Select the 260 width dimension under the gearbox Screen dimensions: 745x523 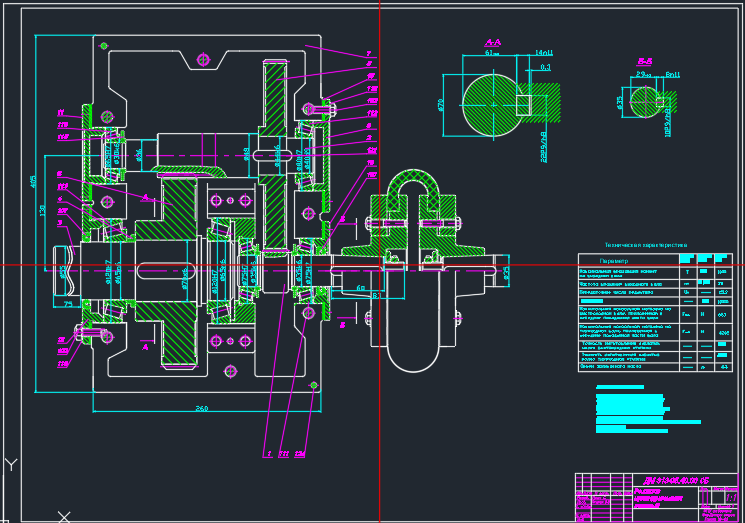(202, 408)
